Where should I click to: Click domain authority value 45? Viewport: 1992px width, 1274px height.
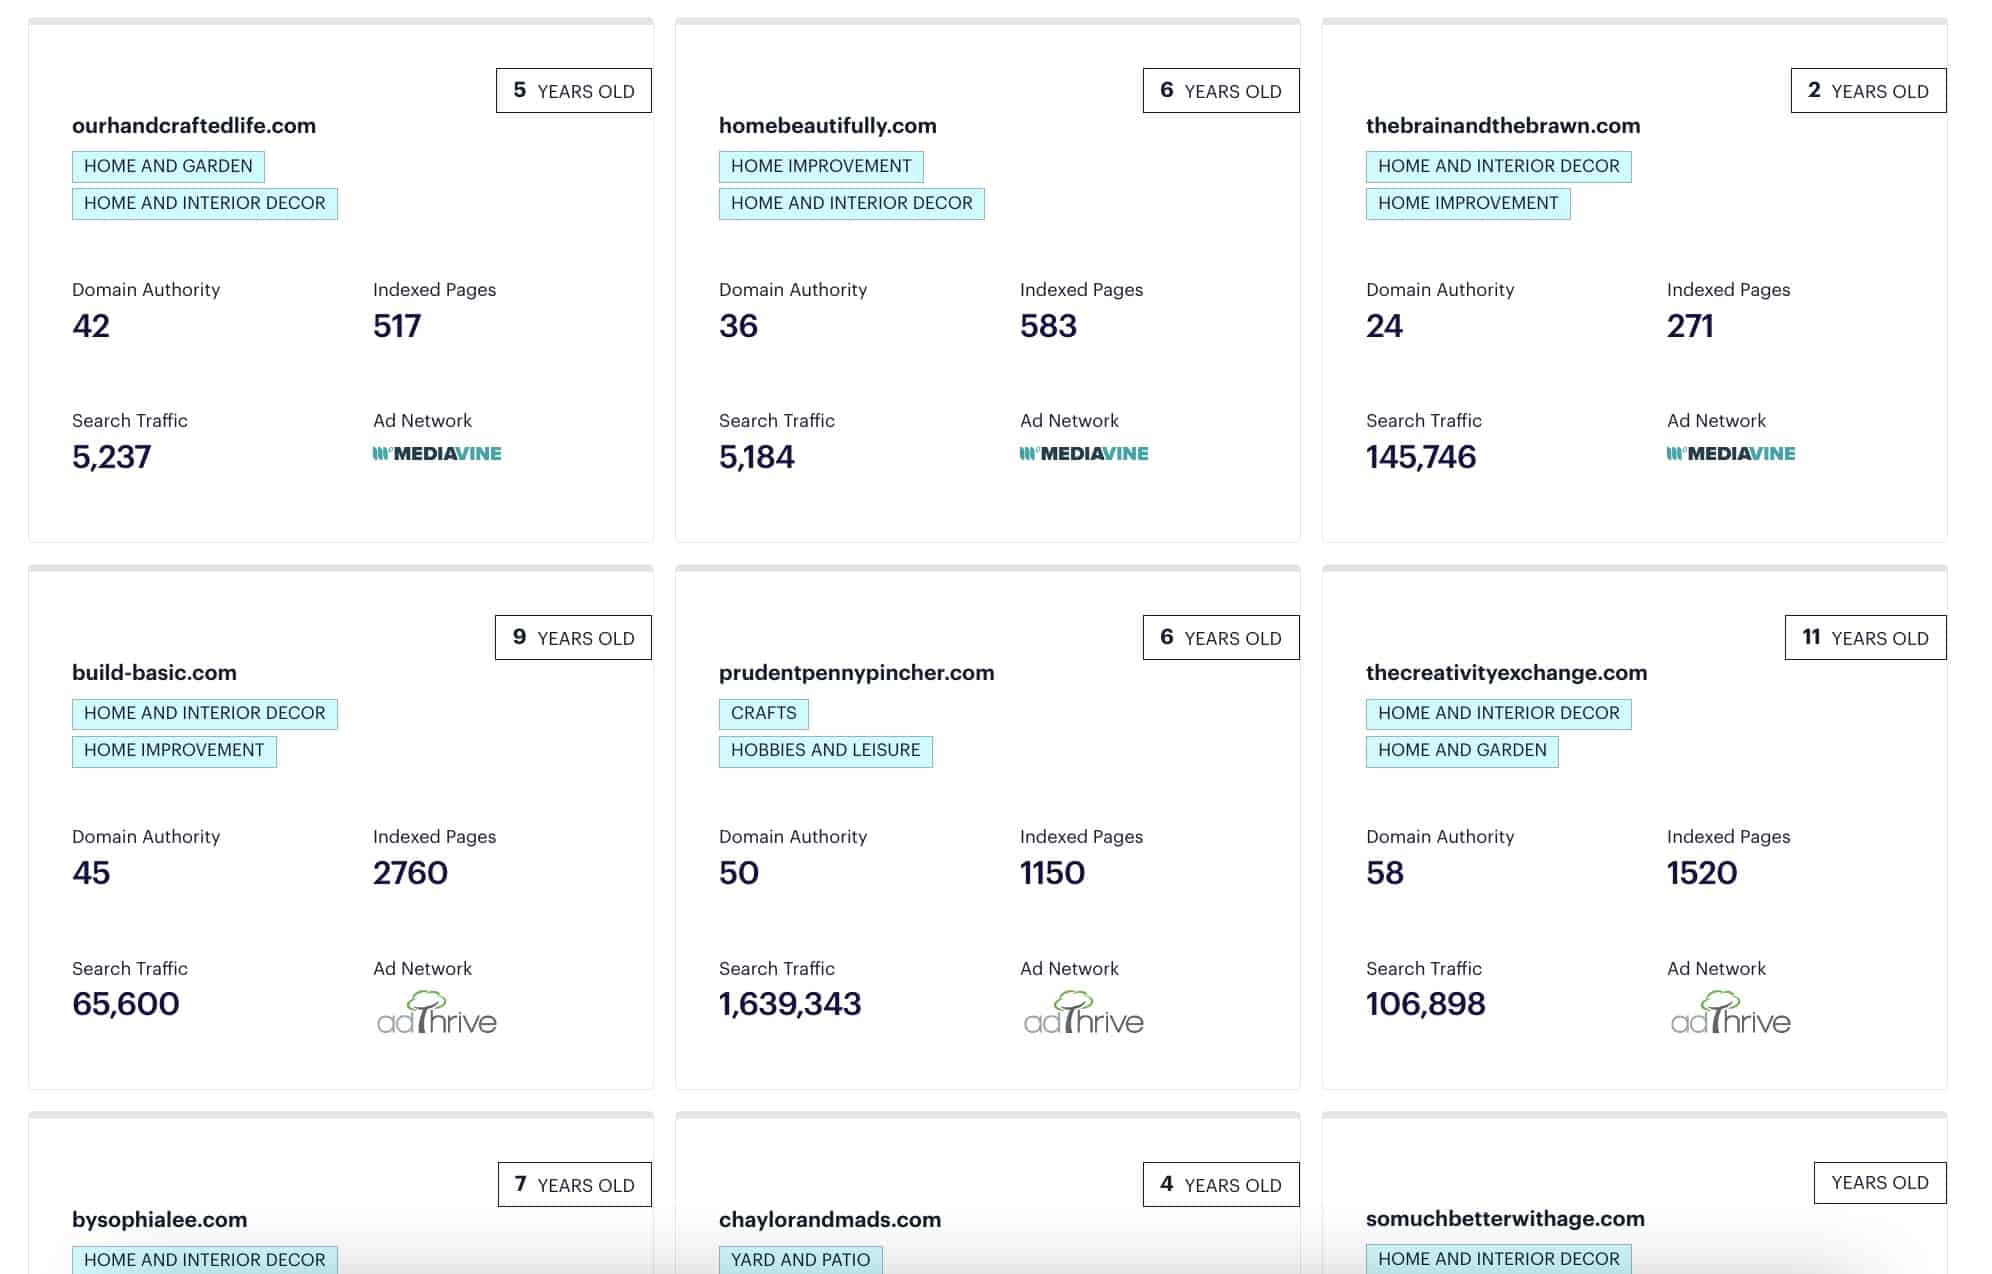coord(91,873)
